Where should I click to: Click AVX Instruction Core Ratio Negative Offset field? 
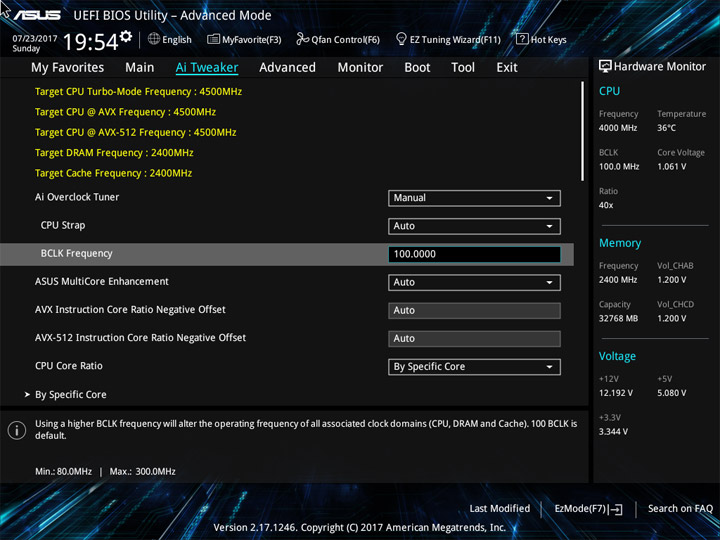point(474,310)
